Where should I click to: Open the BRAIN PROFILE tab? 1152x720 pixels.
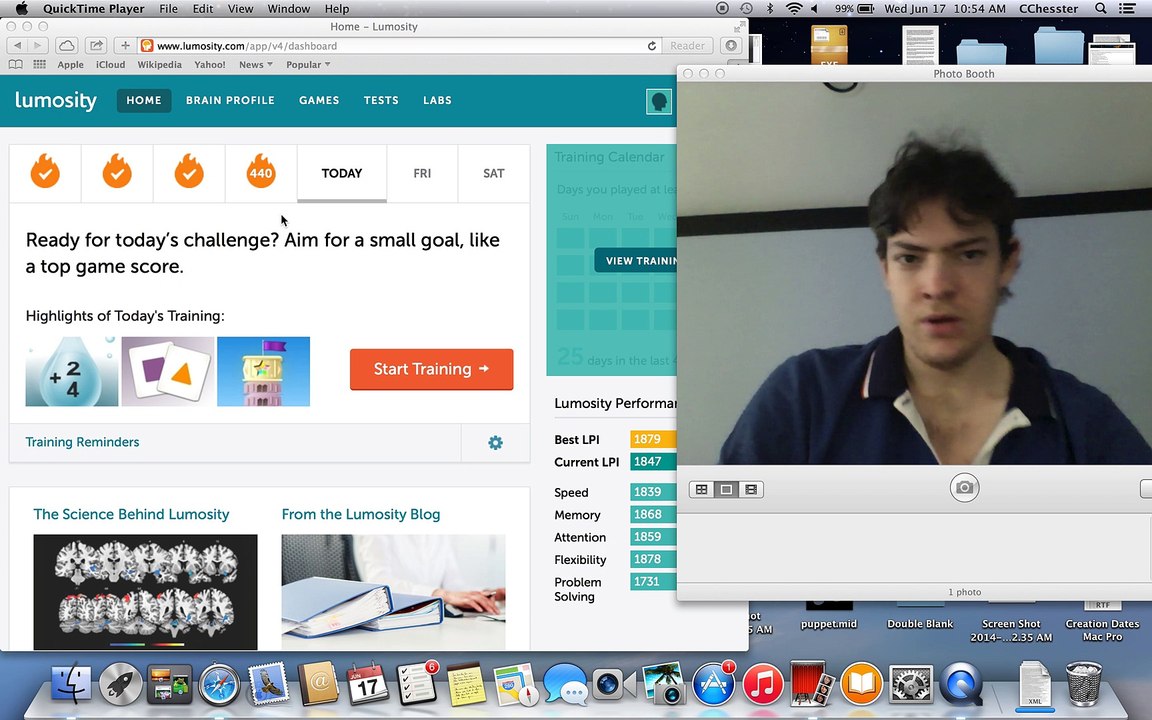pyautogui.click(x=230, y=100)
